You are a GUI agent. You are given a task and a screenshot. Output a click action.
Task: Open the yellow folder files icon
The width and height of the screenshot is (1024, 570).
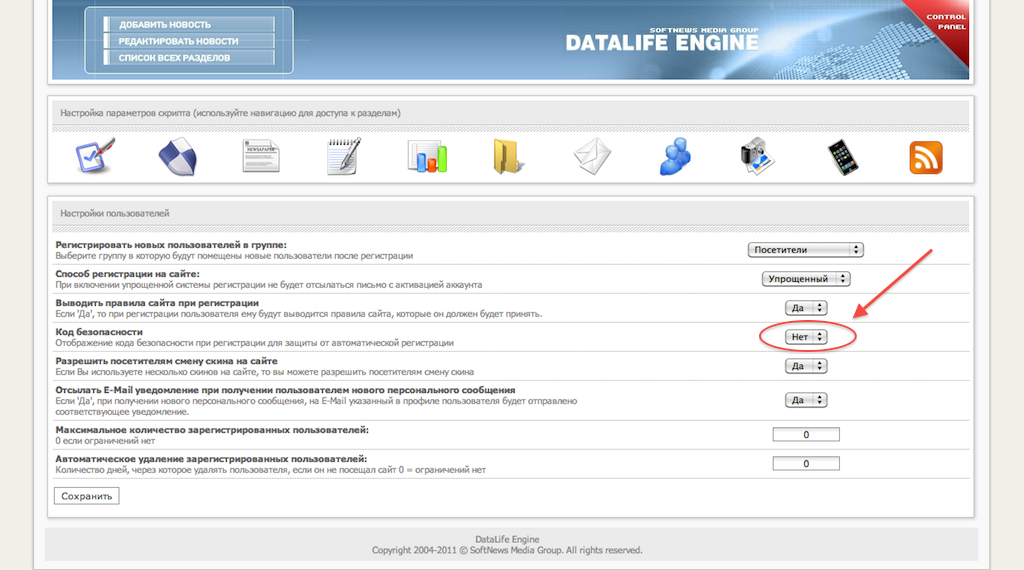[509, 157]
